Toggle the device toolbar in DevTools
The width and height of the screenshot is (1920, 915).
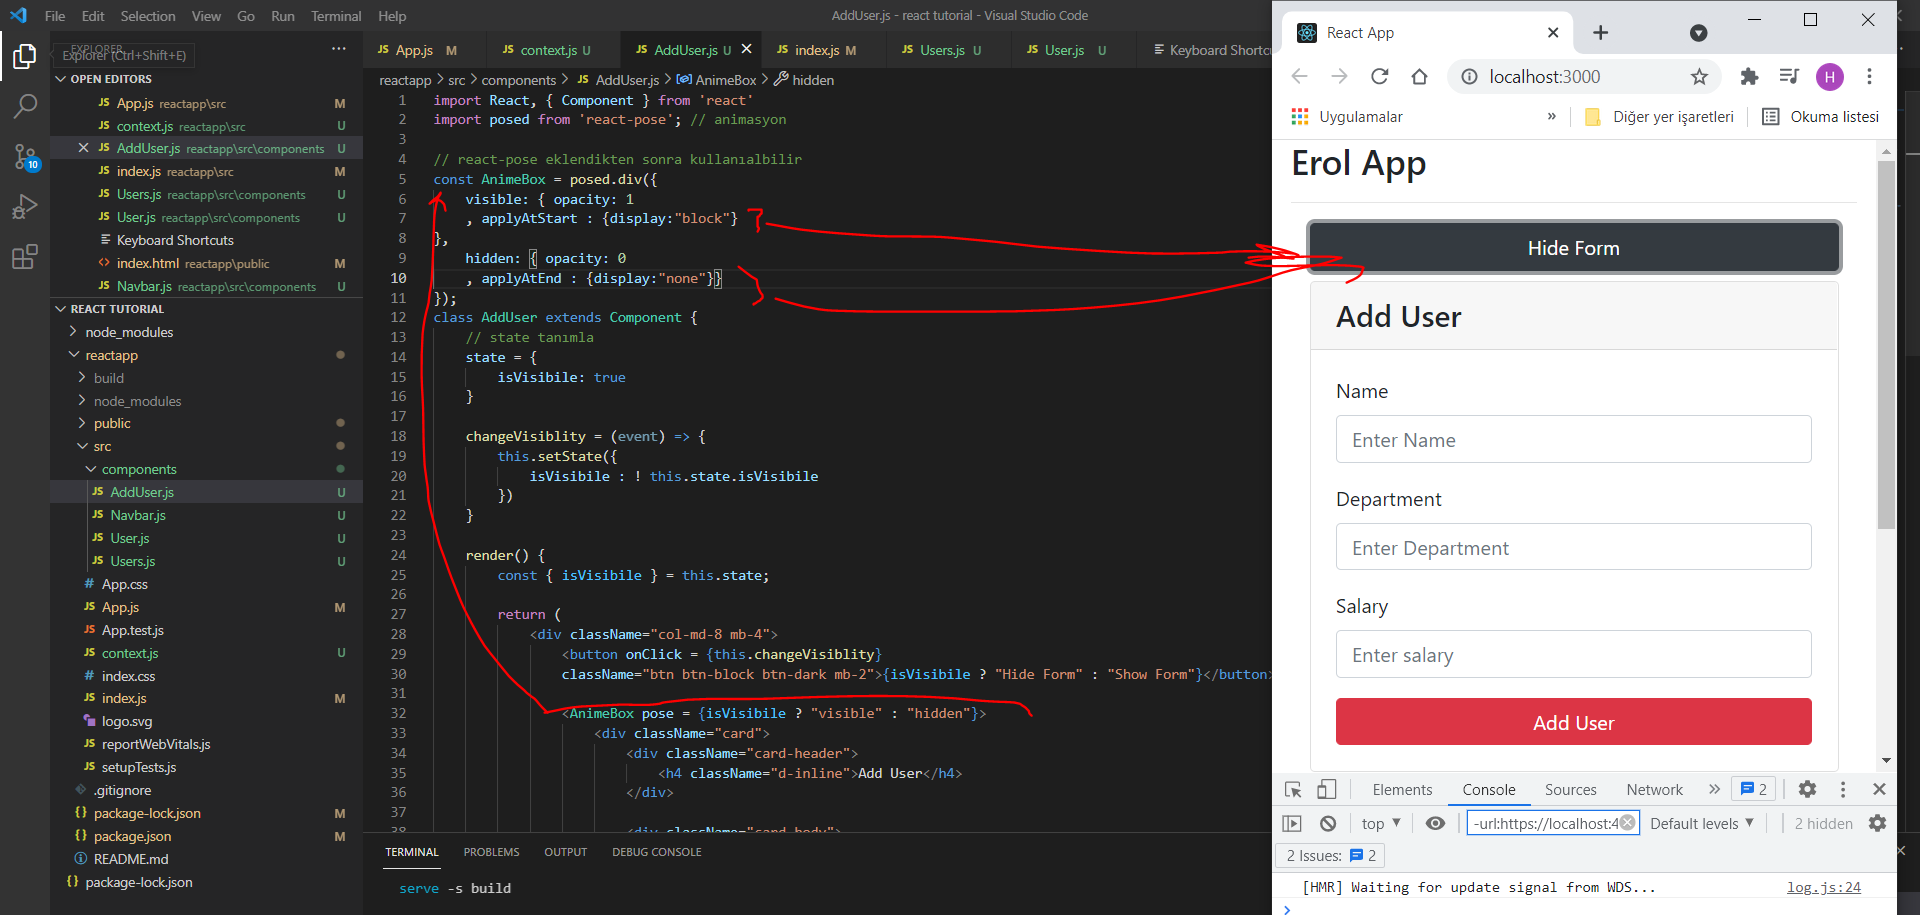[1326, 790]
